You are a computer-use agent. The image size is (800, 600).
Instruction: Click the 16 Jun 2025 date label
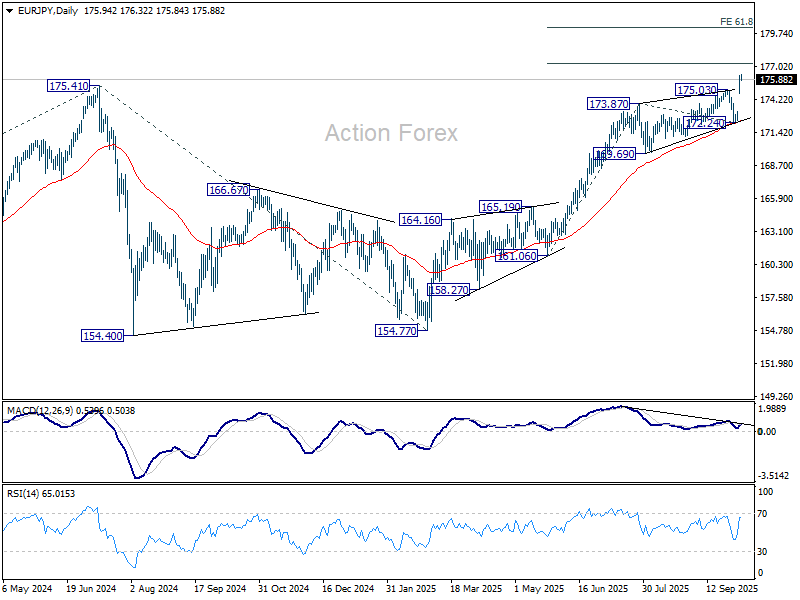coord(604,588)
